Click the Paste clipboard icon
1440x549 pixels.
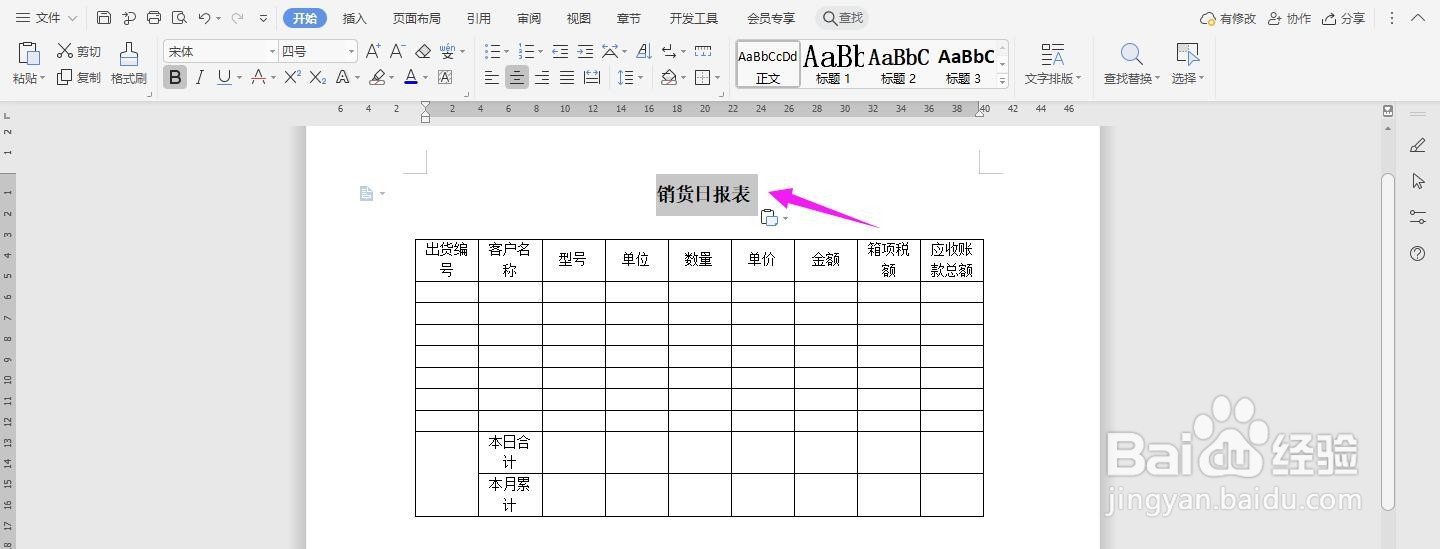pos(29,53)
